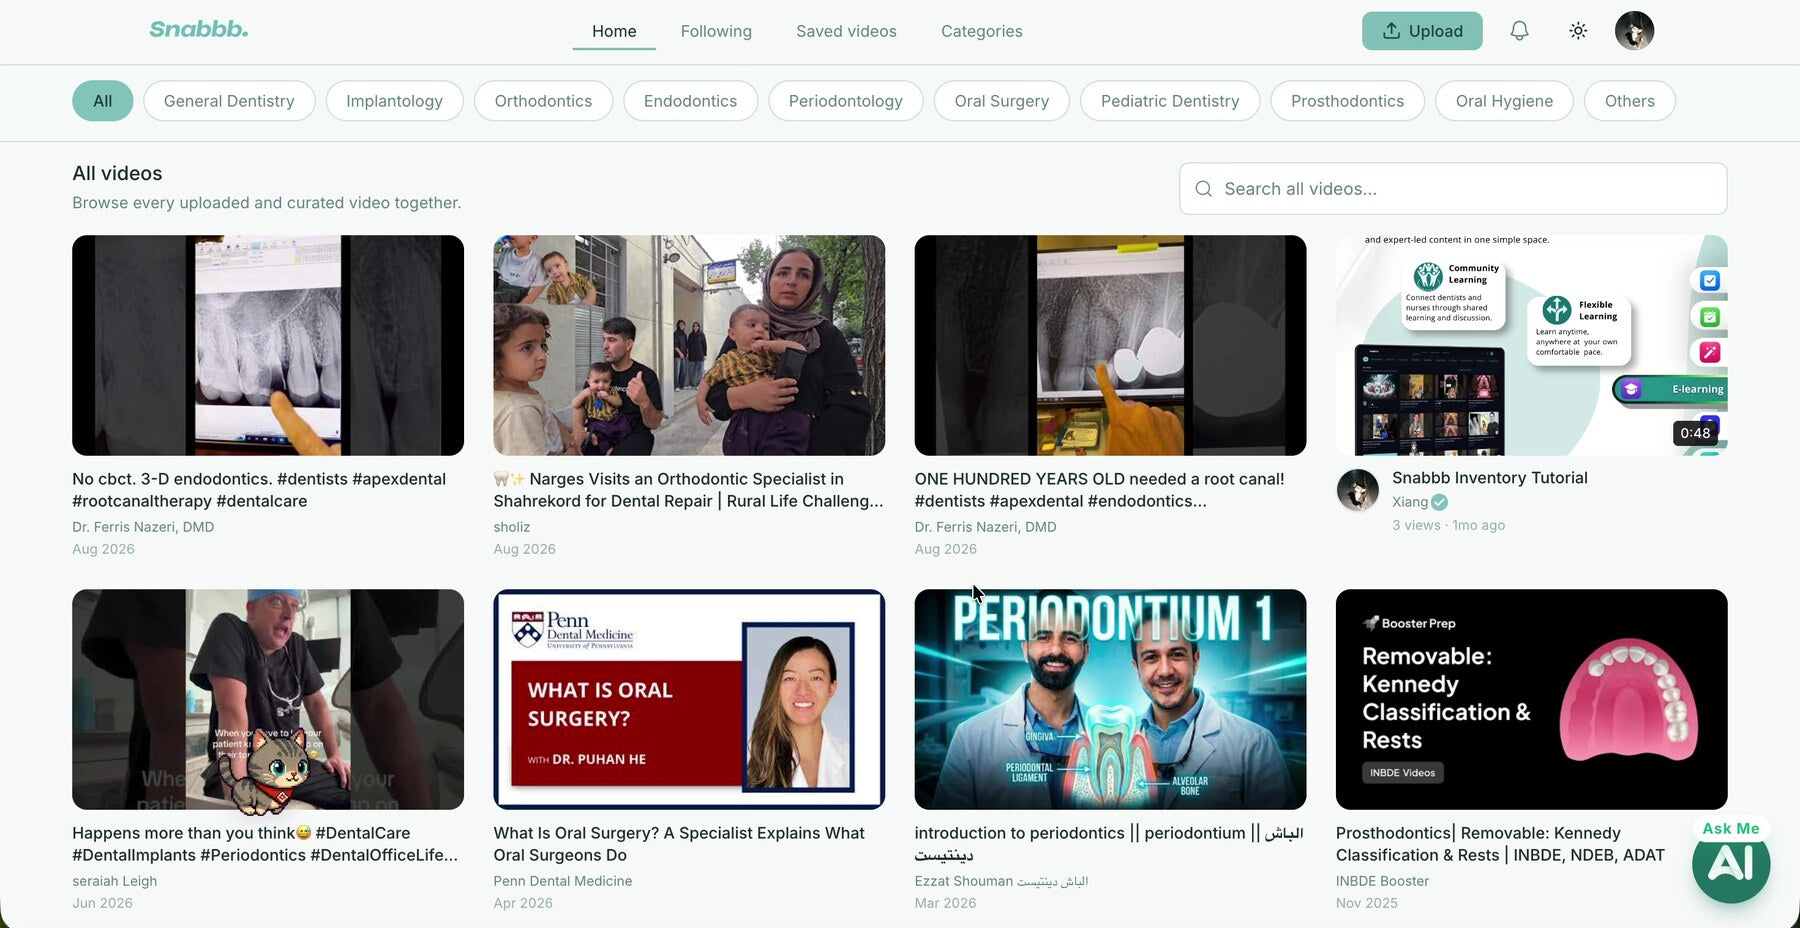The height and width of the screenshot is (928, 1800).
Task: Filter videos by Orthodontics
Action: (543, 101)
